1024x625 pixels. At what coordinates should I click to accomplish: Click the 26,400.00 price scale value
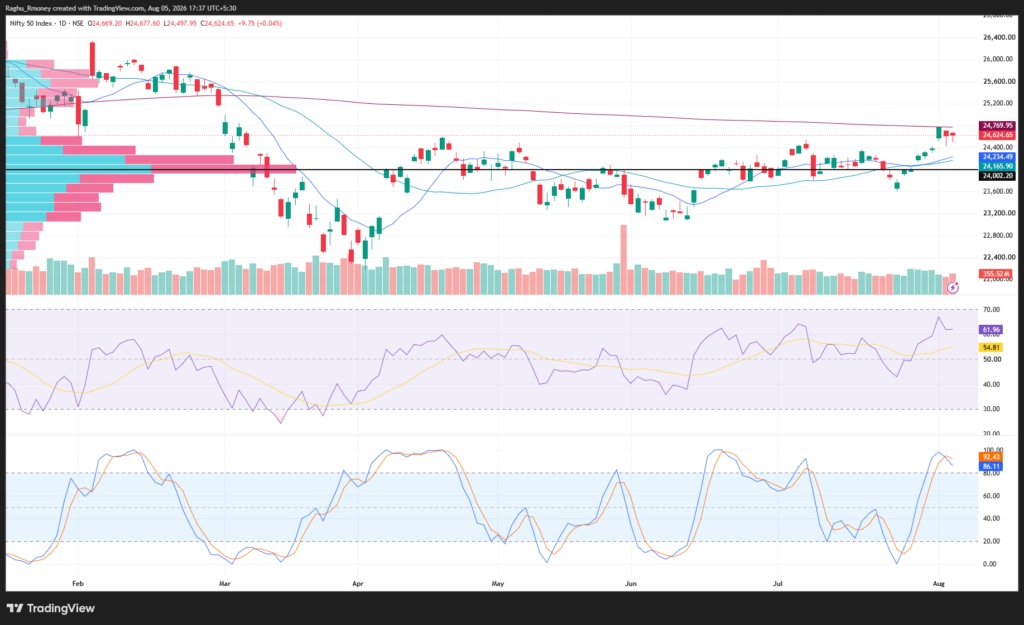tap(999, 37)
